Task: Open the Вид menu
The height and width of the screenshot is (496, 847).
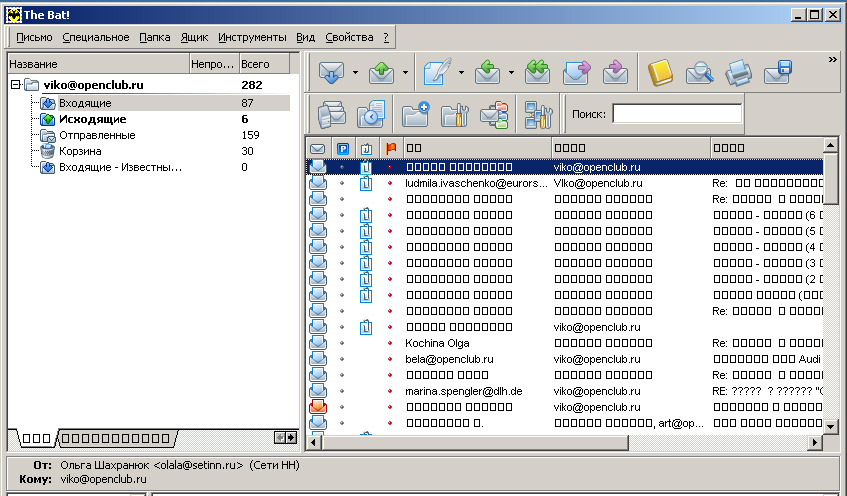Action: 305,37
